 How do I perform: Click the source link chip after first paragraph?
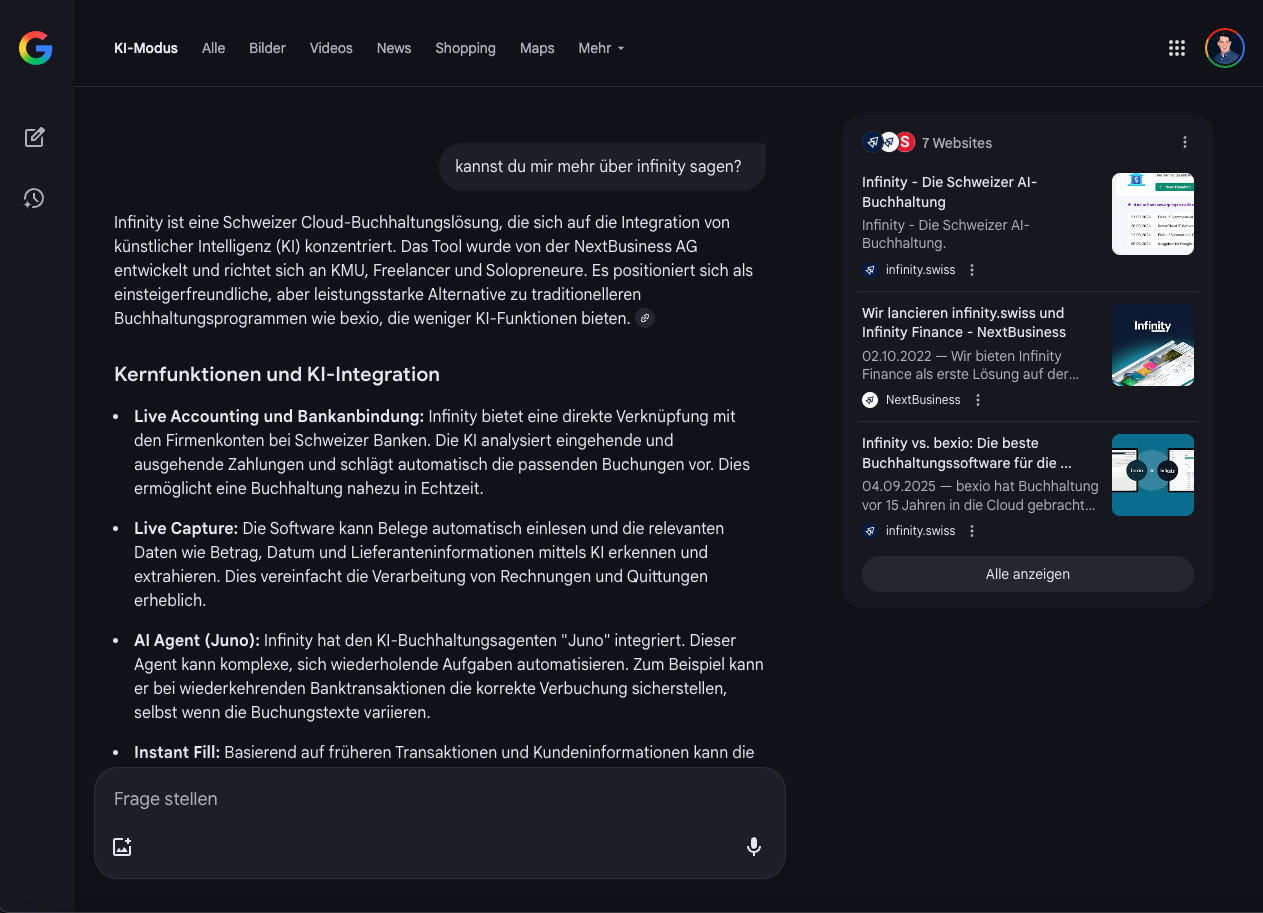[645, 318]
